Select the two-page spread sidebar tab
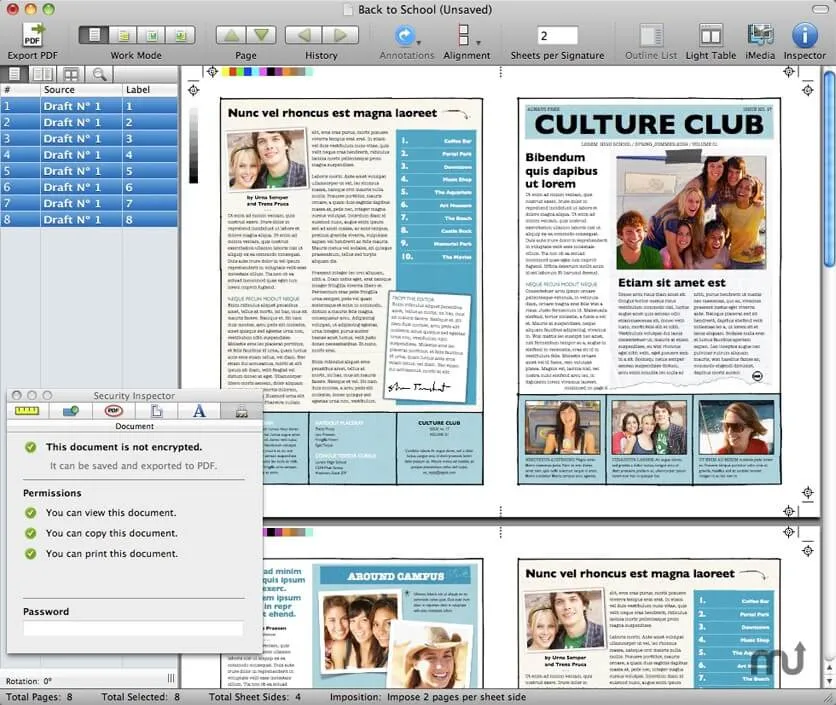The image size is (836, 705). (42, 74)
